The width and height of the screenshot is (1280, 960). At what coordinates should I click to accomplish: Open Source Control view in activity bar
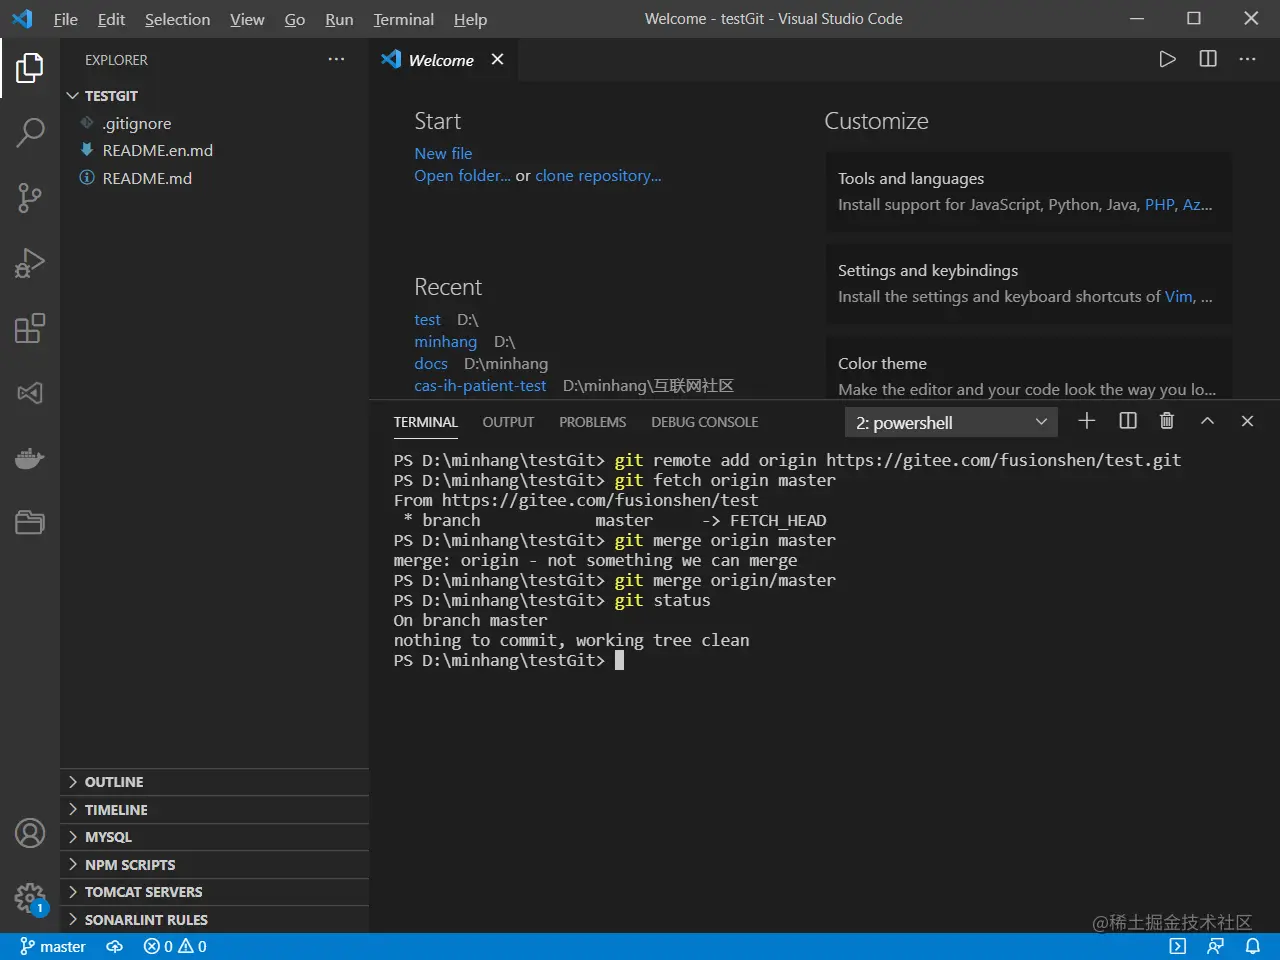point(30,197)
